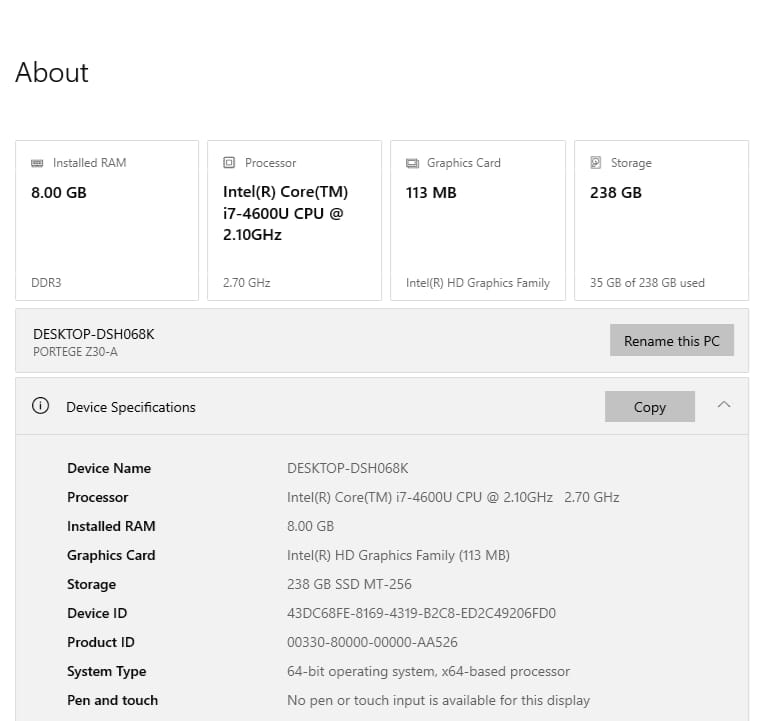The image size is (772, 721).
Task: Click the i7-4600U processor name in Processor card
Action: tap(285, 213)
